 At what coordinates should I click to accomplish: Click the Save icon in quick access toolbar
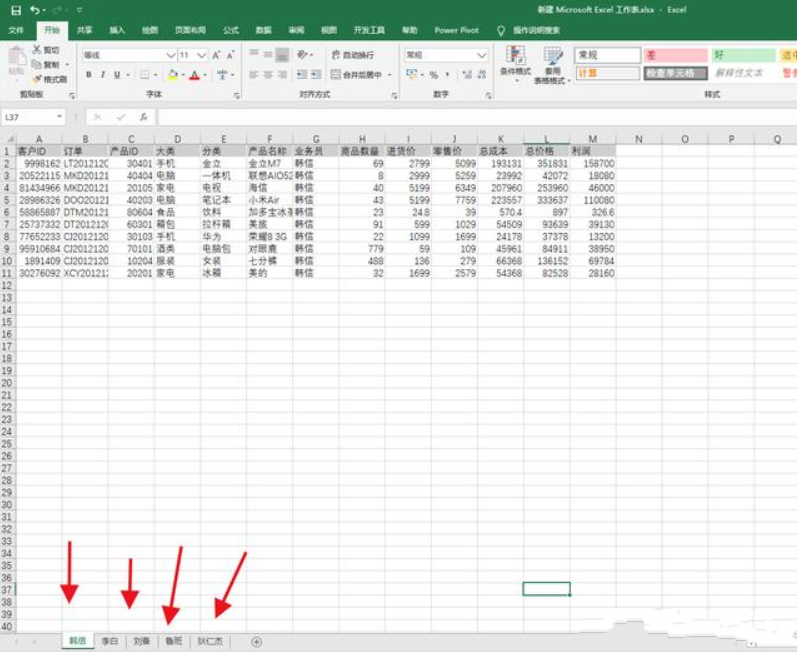tap(15, 10)
